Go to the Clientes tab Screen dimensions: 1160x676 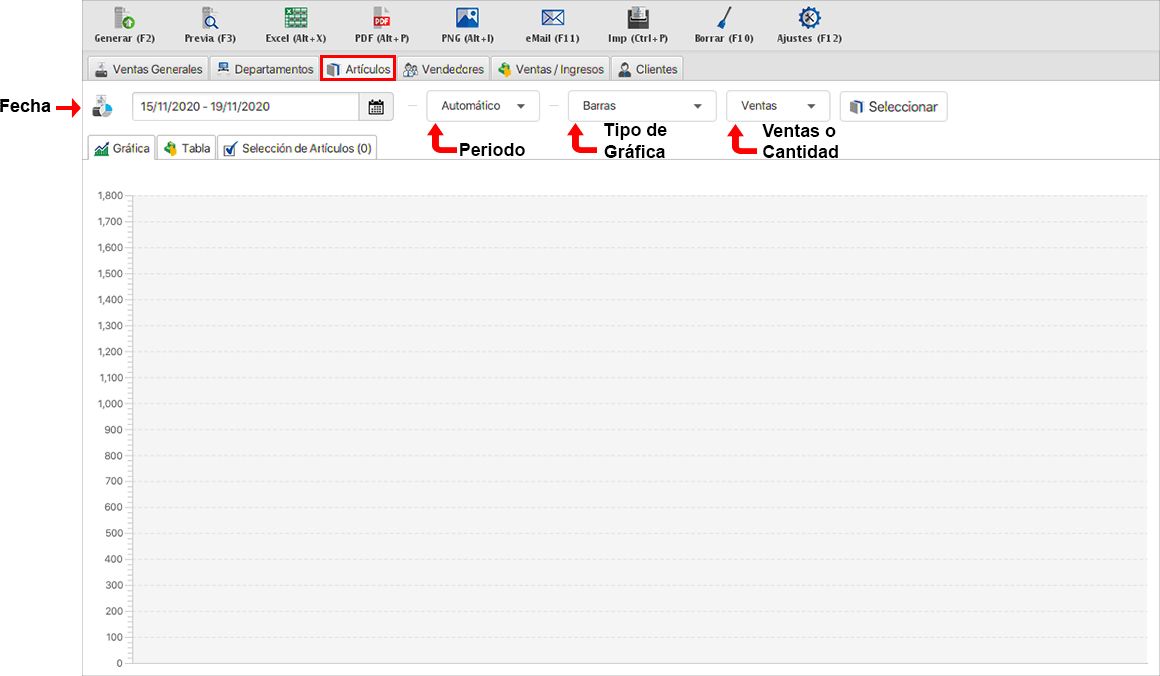pos(647,69)
